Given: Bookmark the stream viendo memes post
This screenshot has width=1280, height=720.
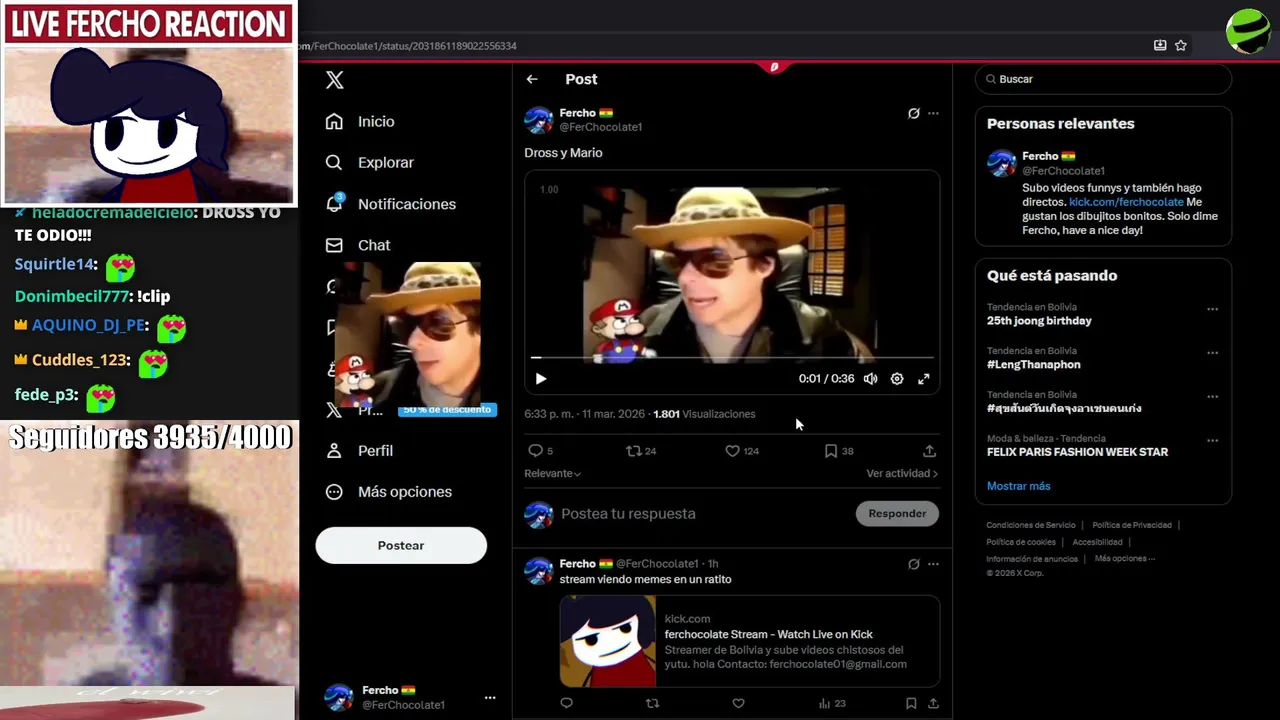Looking at the screenshot, I should (911, 703).
